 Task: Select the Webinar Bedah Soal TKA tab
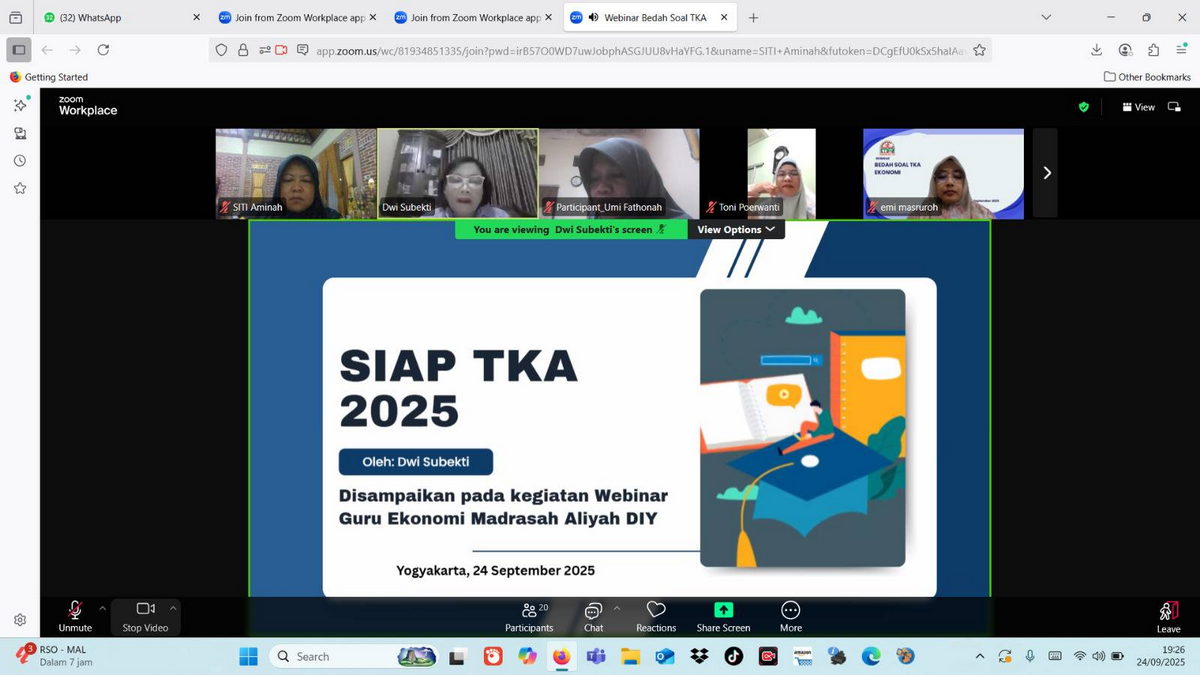(x=655, y=18)
